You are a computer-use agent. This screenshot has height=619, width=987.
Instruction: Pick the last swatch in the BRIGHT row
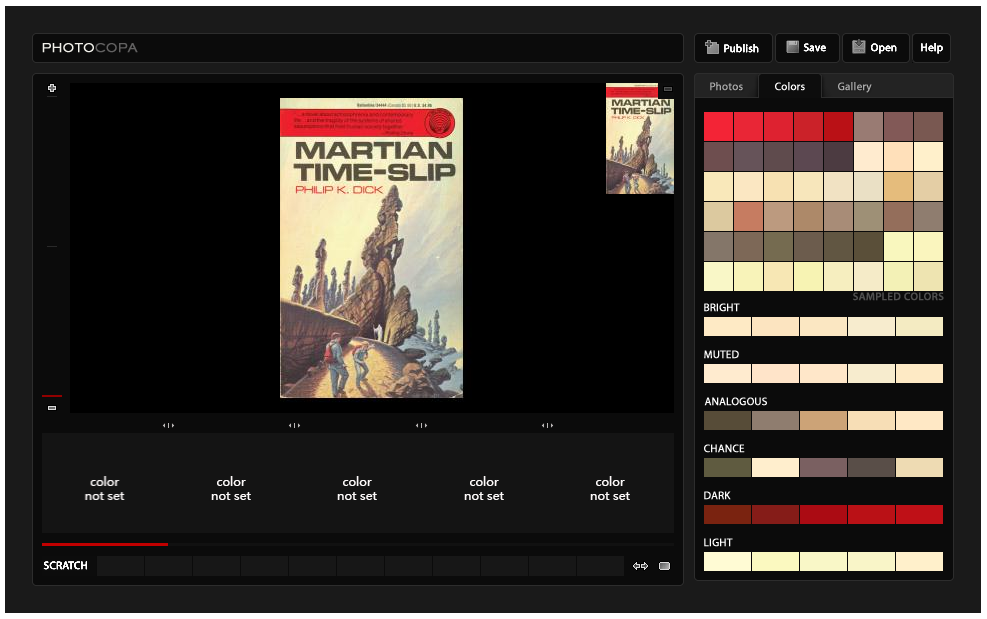(x=920, y=326)
